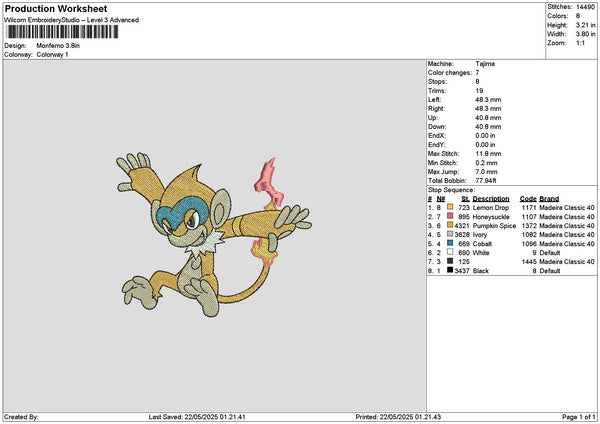The height and width of the screenshot is (424, 600).
Task: Click the 'Colorway 1' value
Action: pyautogui.click(x=52, y=55)
